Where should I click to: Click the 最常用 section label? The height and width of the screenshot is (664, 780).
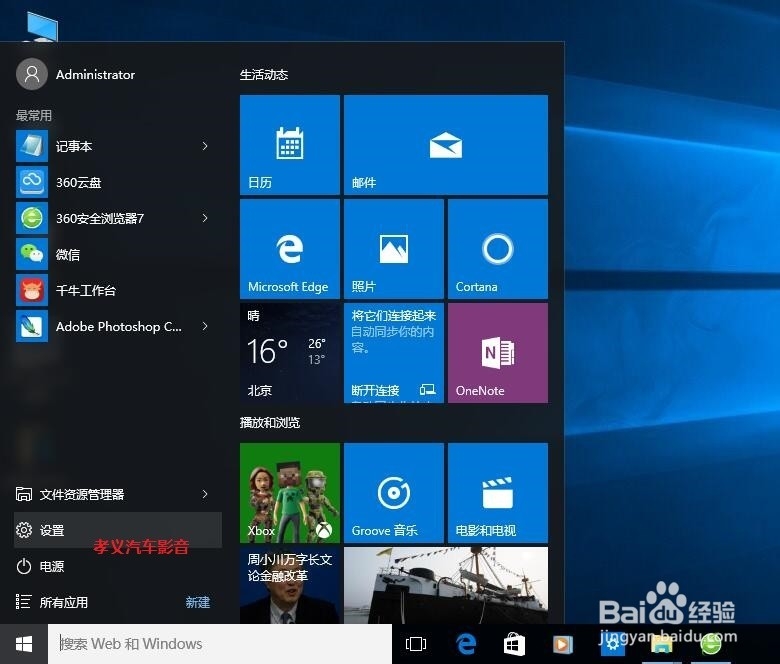(34, 115)
